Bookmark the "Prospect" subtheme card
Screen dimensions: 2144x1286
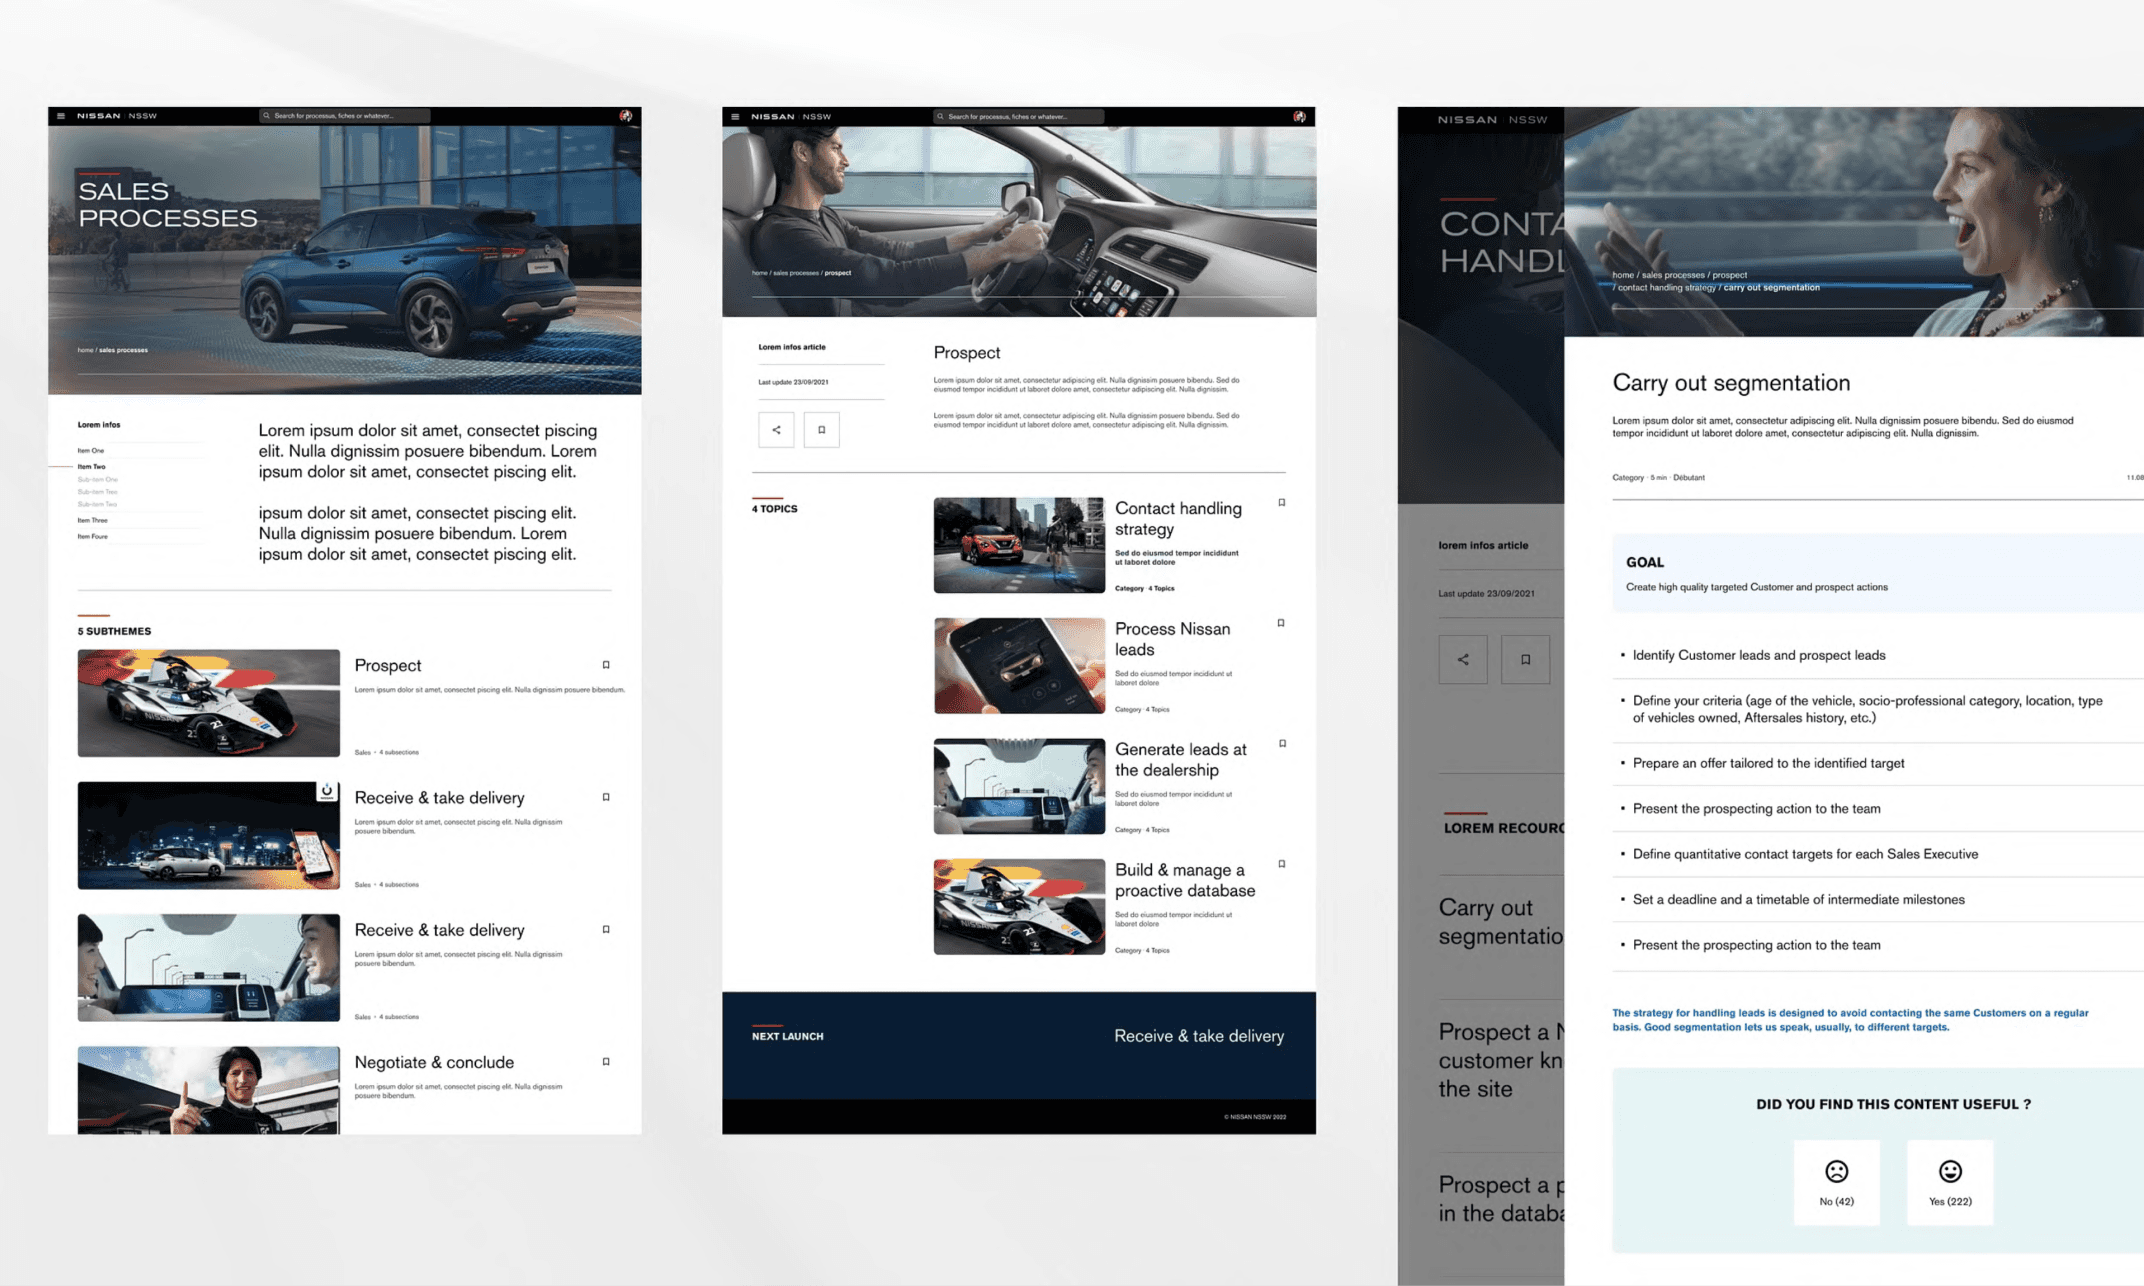pos(605,664)
